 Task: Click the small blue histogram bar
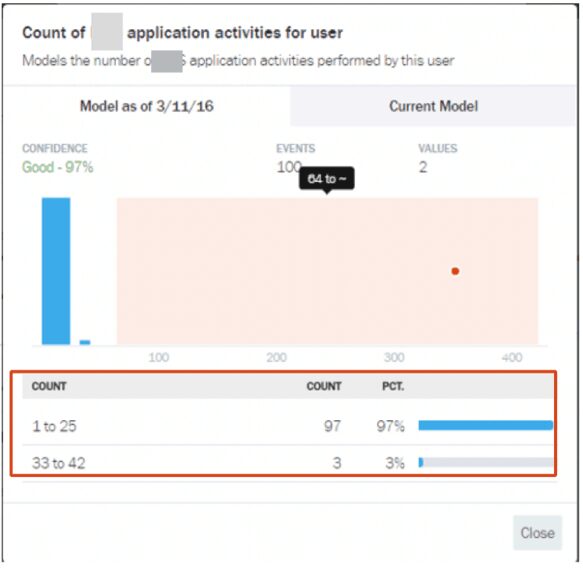tap(85, 342)
